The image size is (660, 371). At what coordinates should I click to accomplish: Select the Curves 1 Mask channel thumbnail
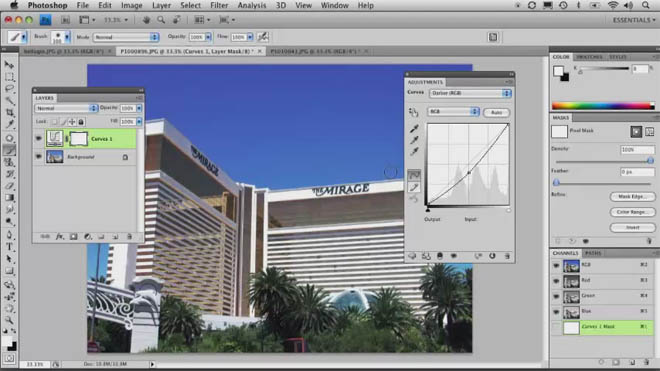[x=571, y=327]
